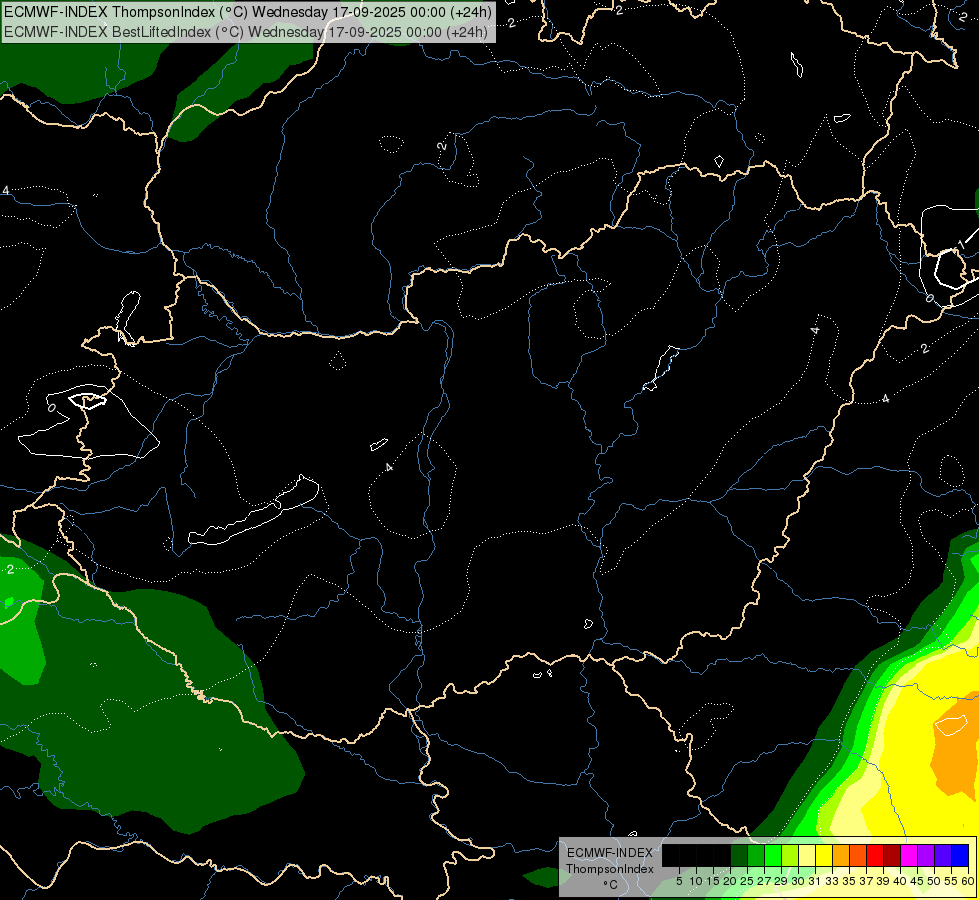Click the ECMWF-INDEX label in the legend
979x900 pixels.
610,853
